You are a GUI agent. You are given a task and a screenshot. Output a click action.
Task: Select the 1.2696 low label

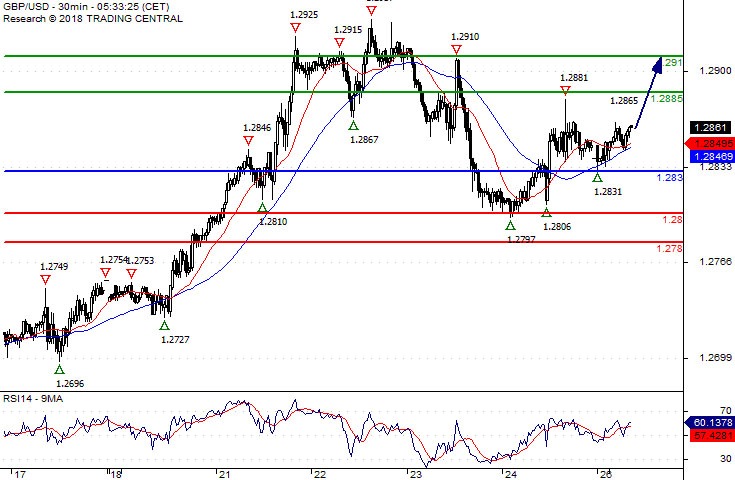click(x=70, y=383)
